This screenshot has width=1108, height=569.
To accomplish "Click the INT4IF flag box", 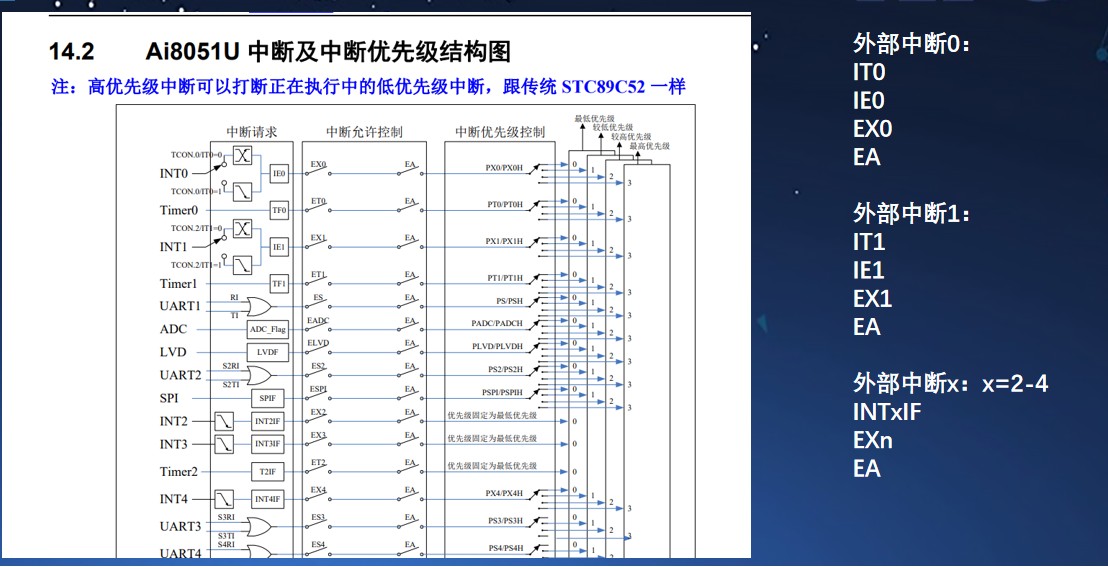I will coord(267,499).
